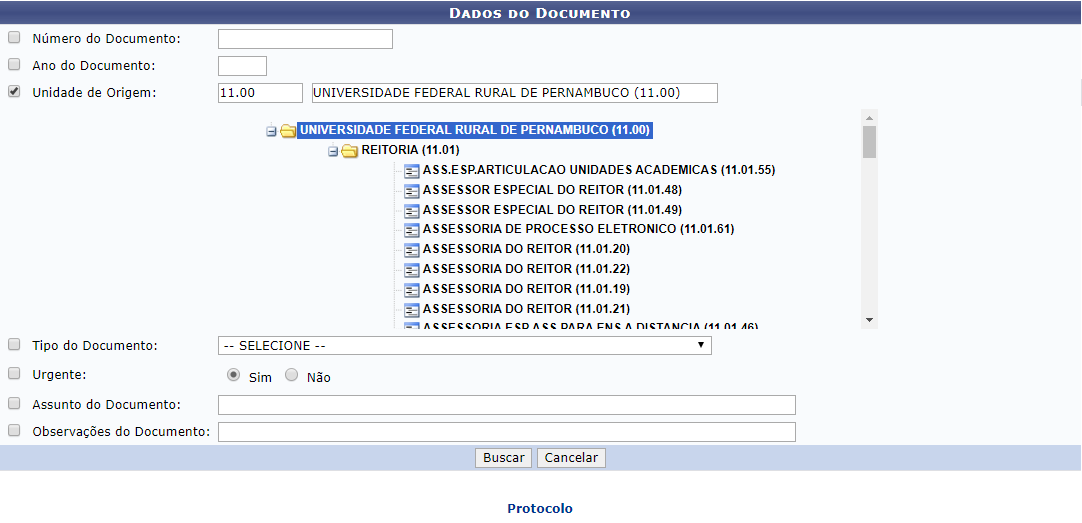Select UNIVERSIDADE FEDERAL RURAL DE PERNAMBUCO (11.00) in tree
Viewport: 1082px width, 523px height.
475,130
